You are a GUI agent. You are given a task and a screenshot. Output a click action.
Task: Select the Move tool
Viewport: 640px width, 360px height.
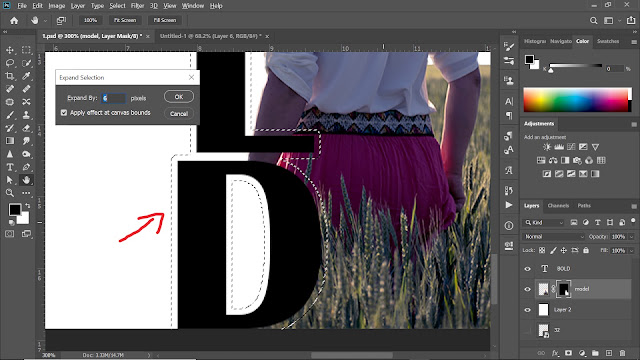pos(10,50)
